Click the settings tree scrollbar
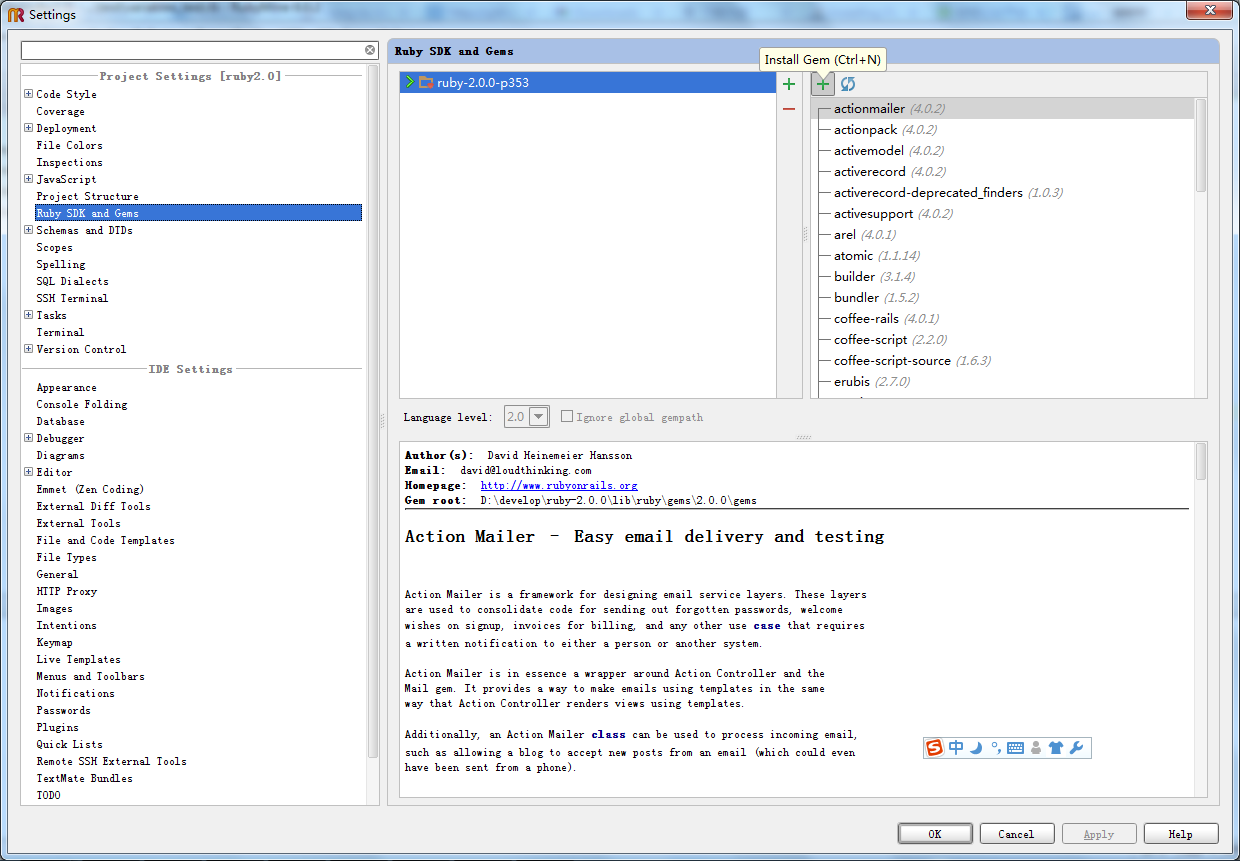The height and width of the screenshot is (861, 1240). (x=373, y=410)
